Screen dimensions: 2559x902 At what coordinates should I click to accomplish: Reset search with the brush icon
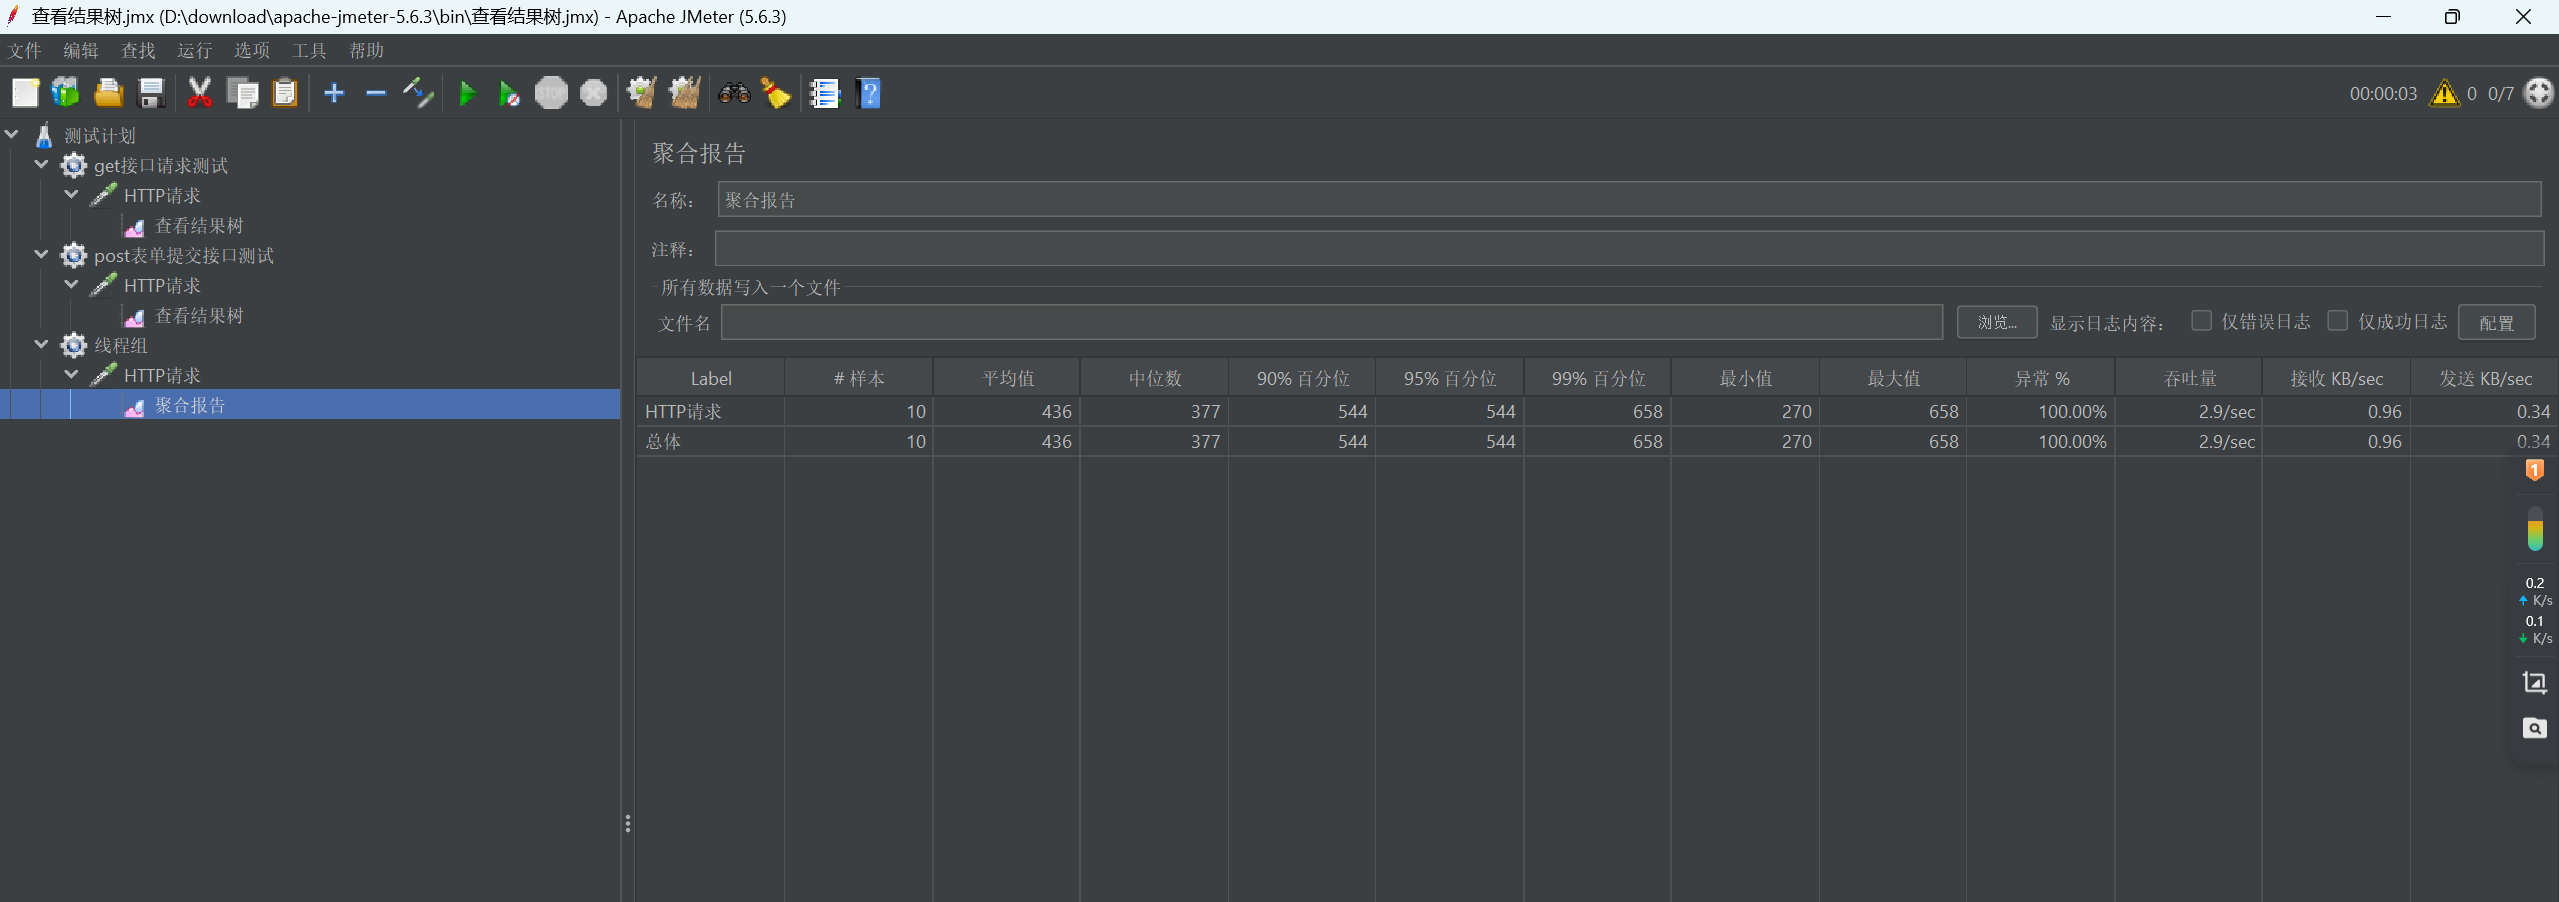(776, 93)
